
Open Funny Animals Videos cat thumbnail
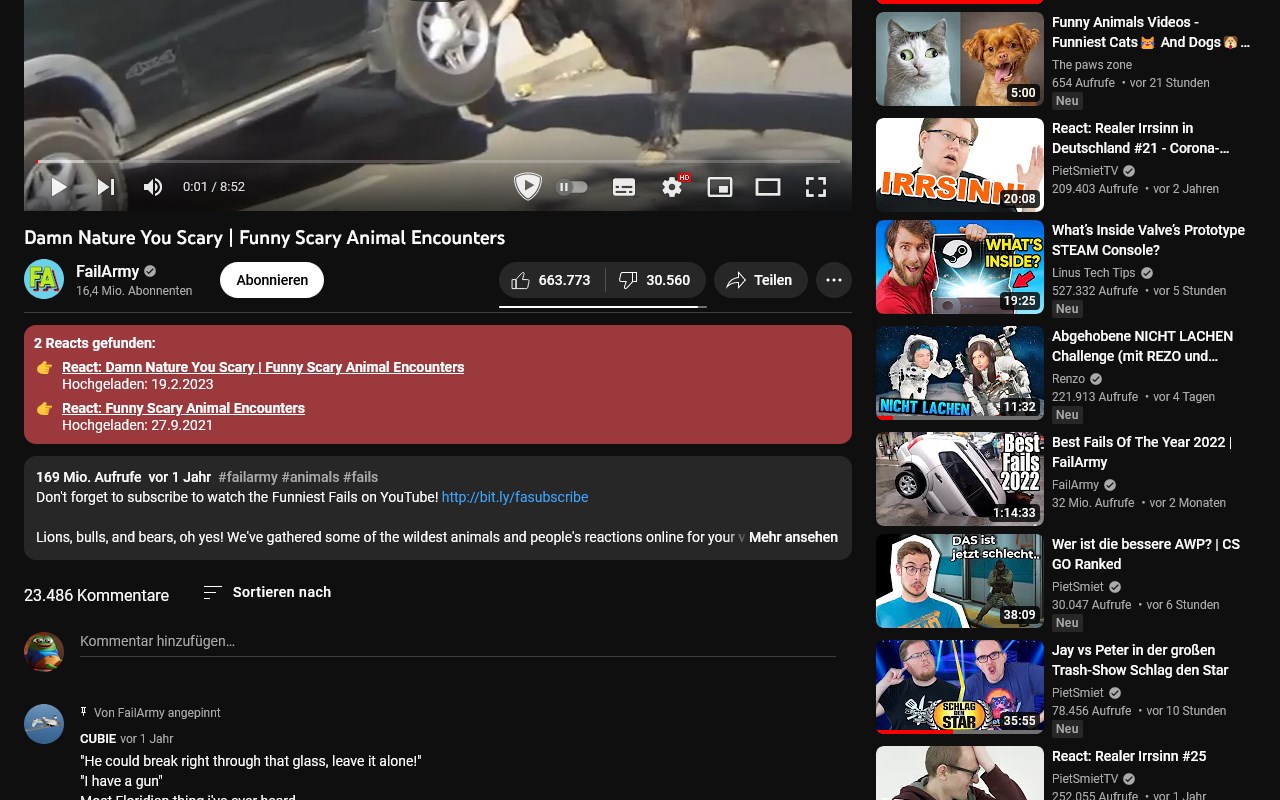(x=960, y=59)
